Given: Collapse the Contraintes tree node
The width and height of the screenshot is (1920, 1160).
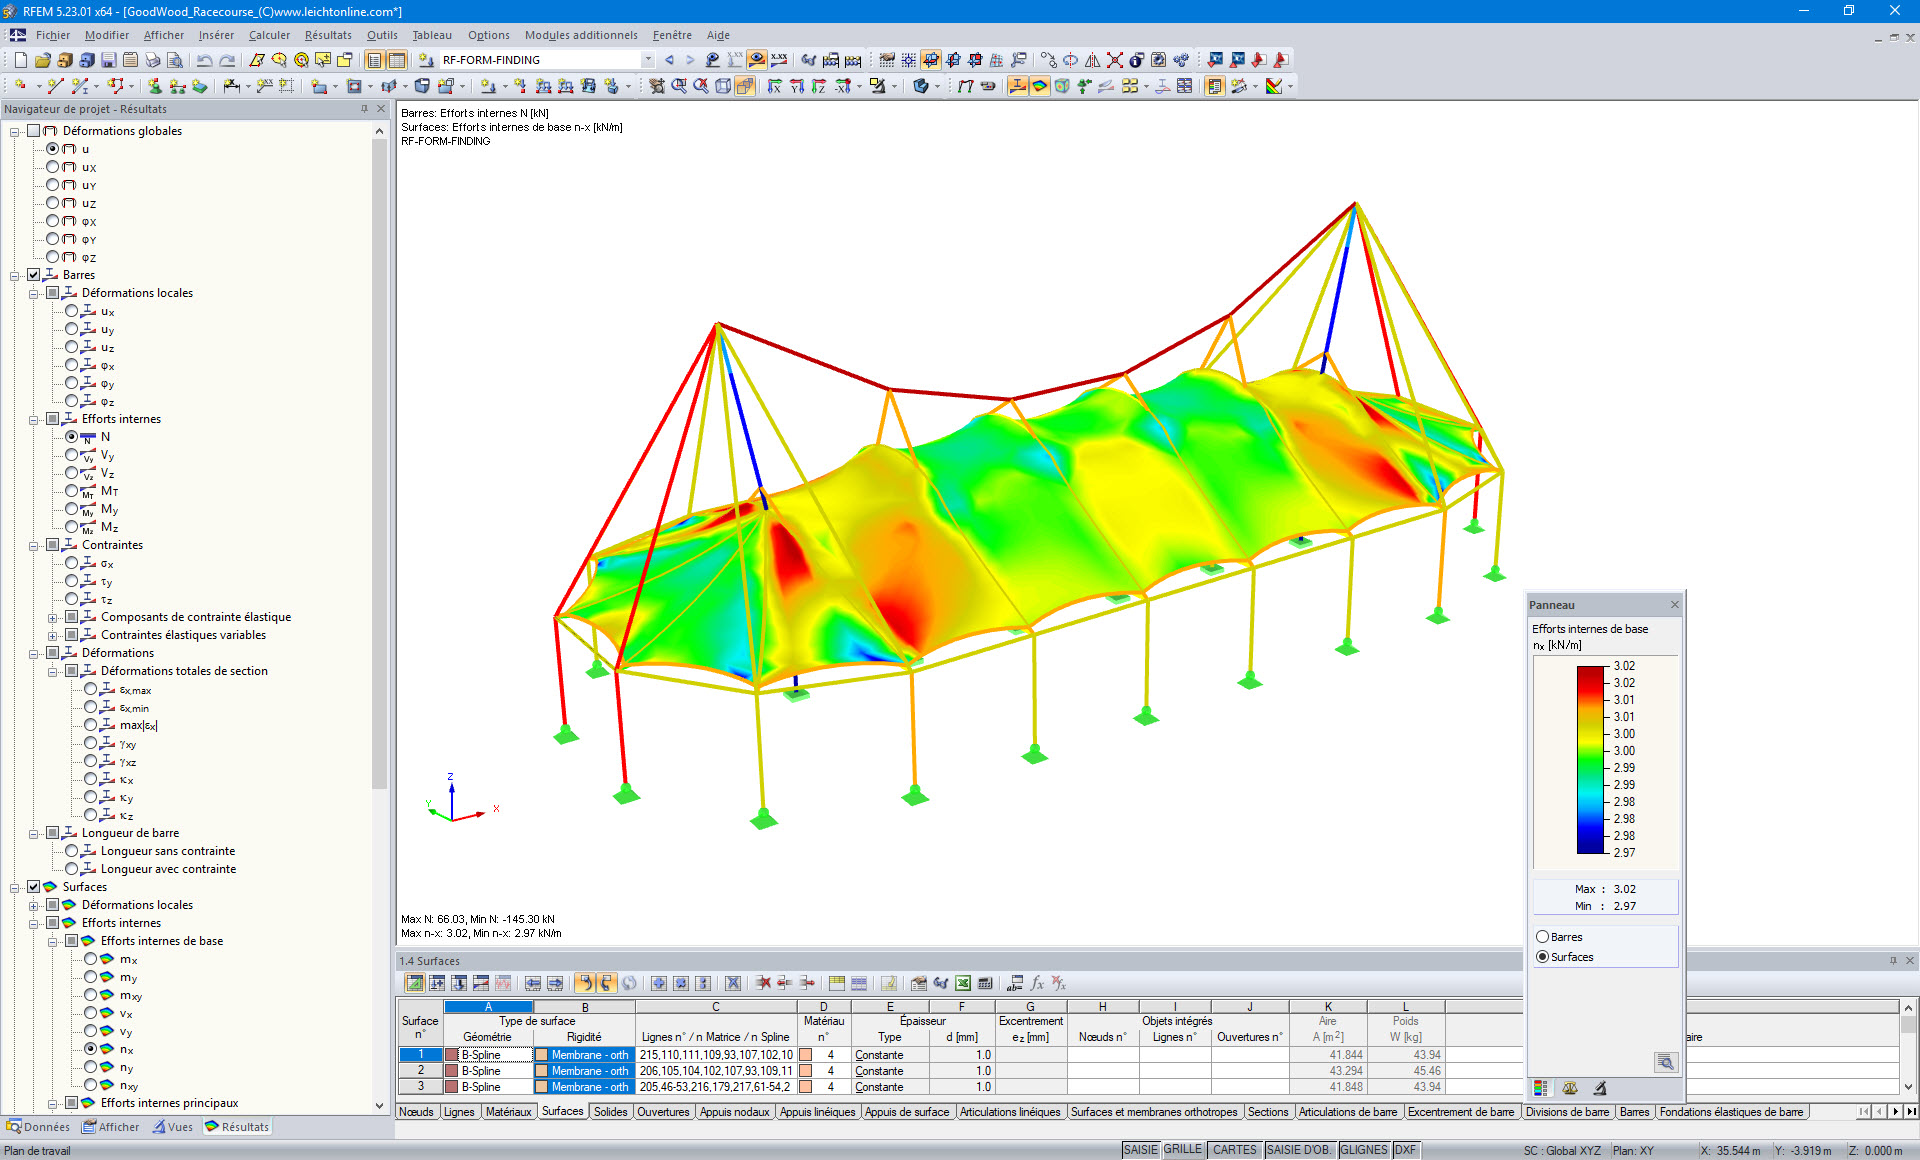Looking at the screenshot, I should (33, 545).
